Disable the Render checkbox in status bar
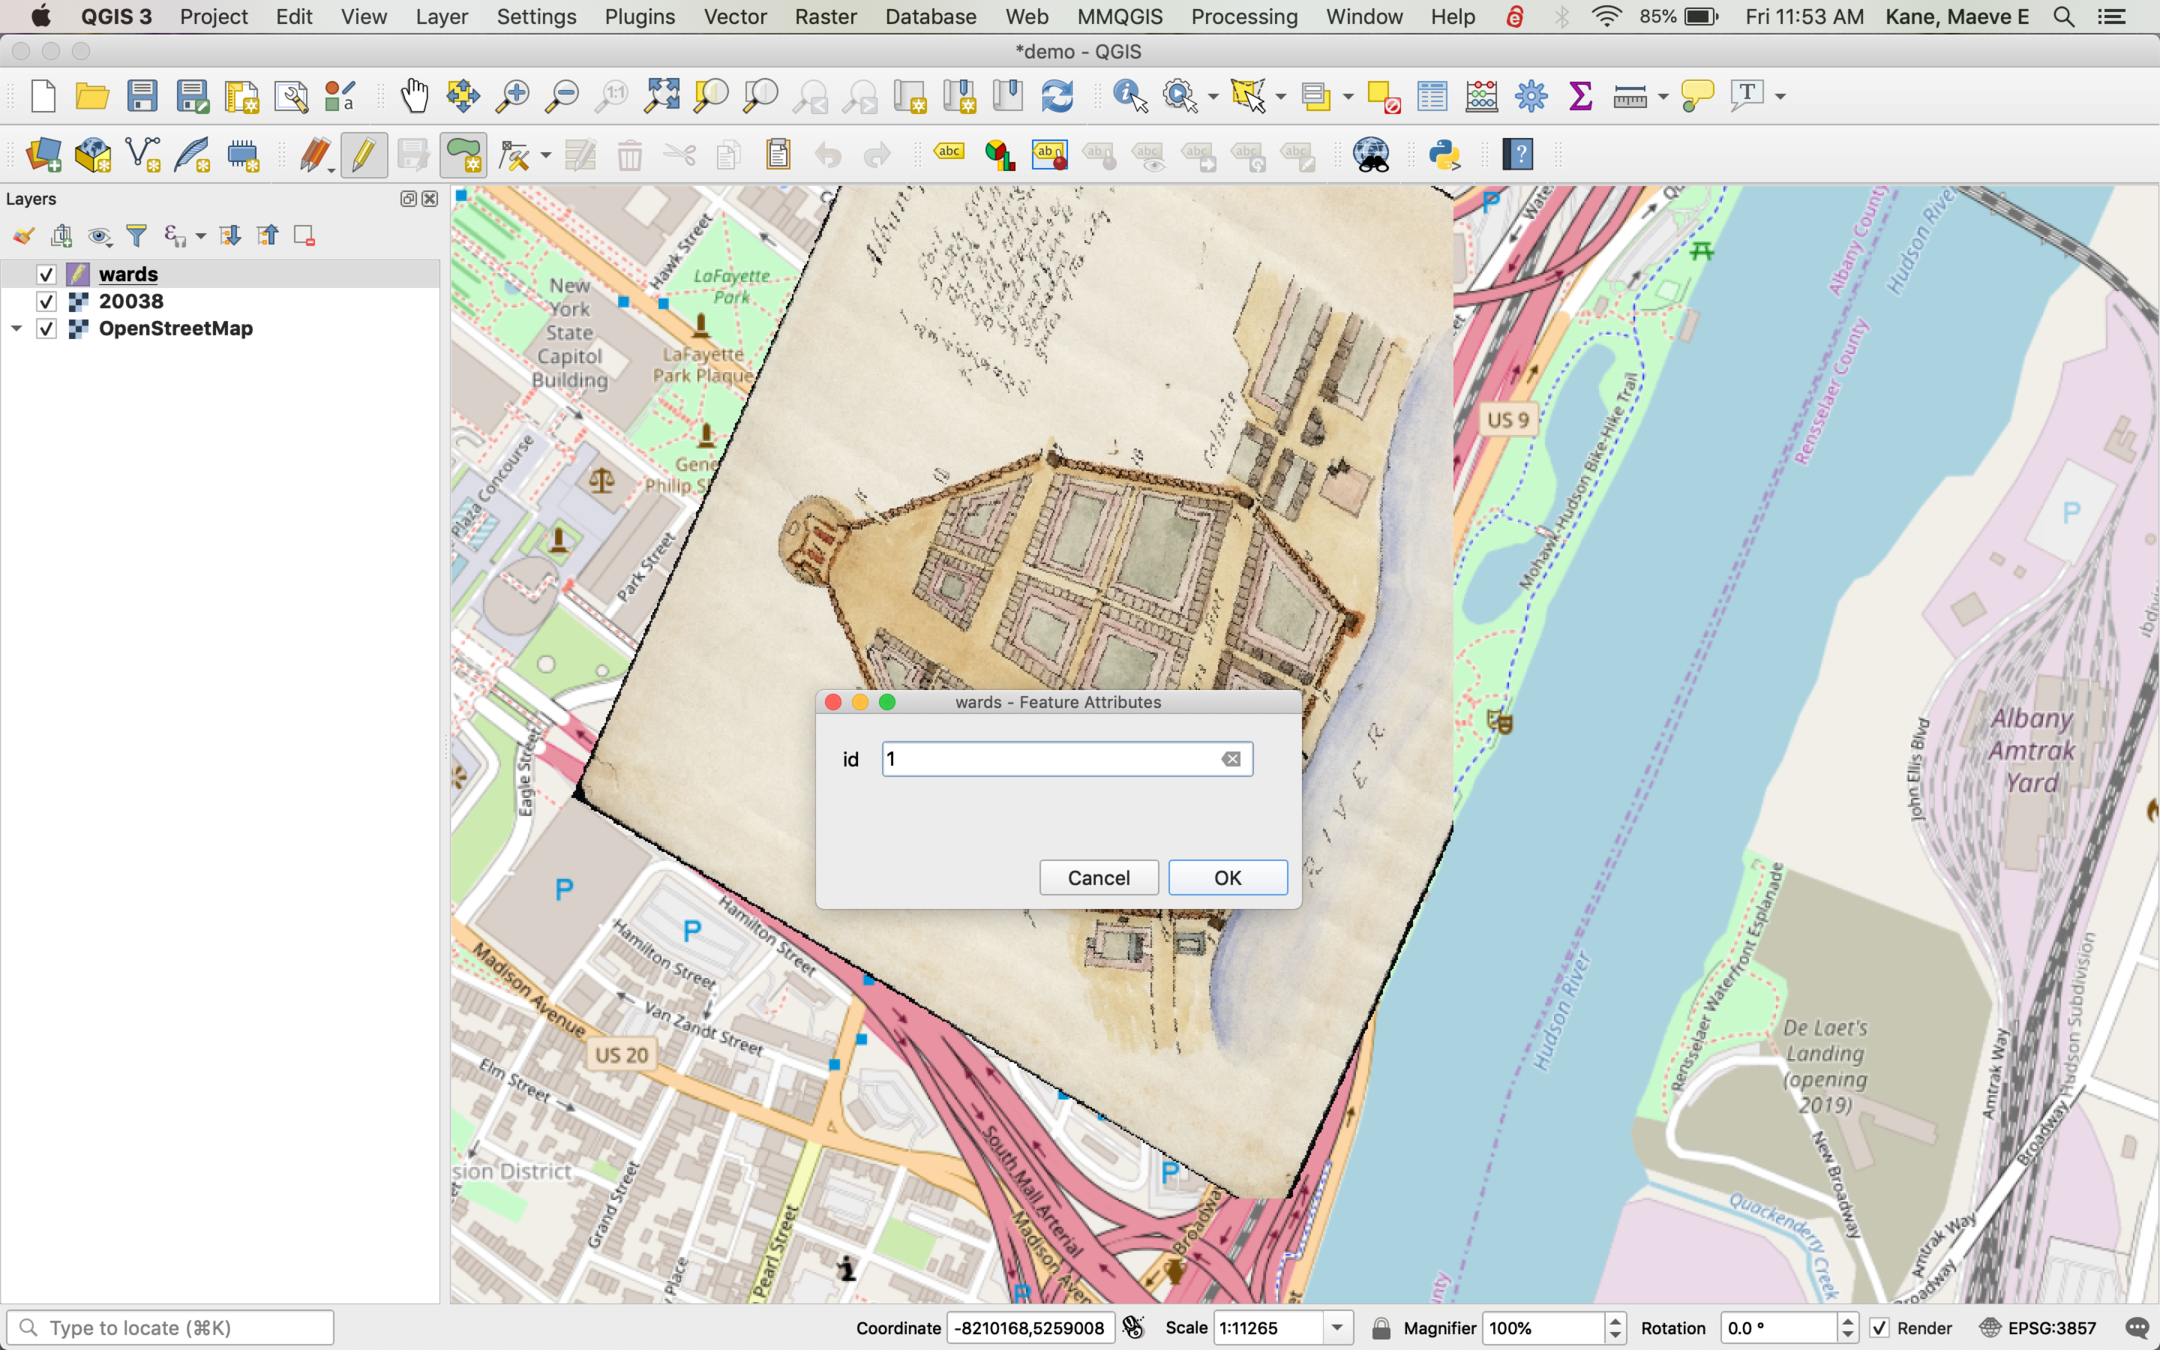The width and height of the screenshot is (2160, 1350). pyautogui.click(x=1880, y=1328)
